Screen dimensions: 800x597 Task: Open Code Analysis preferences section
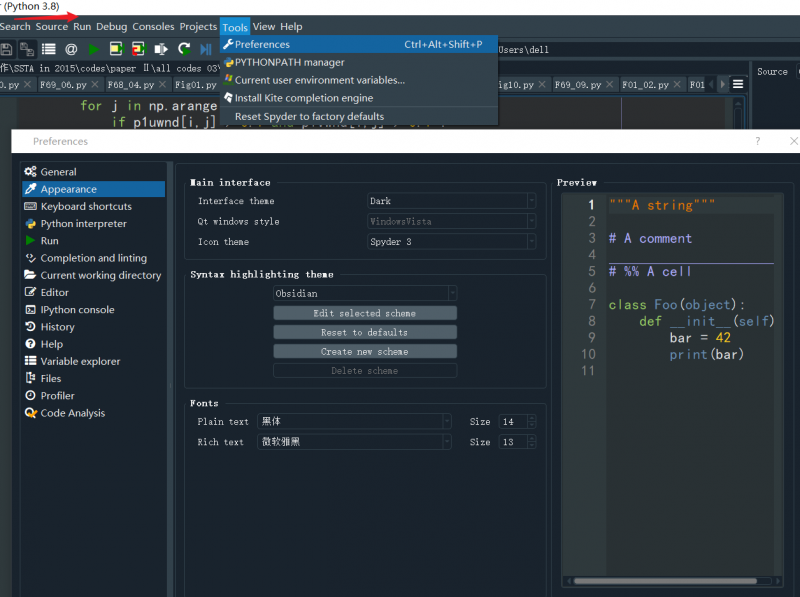coord(72,413)
